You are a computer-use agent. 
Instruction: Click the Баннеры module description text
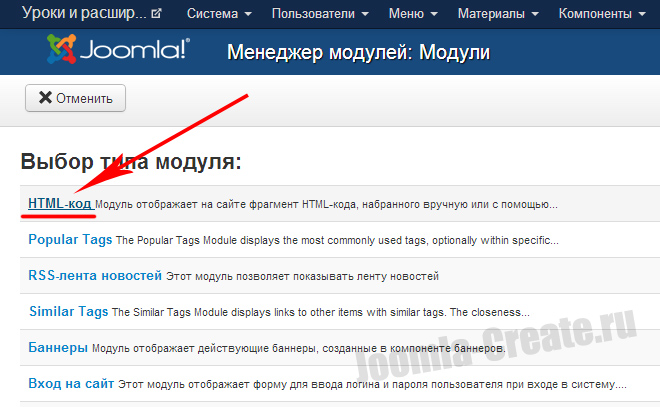tap(298, 348)
